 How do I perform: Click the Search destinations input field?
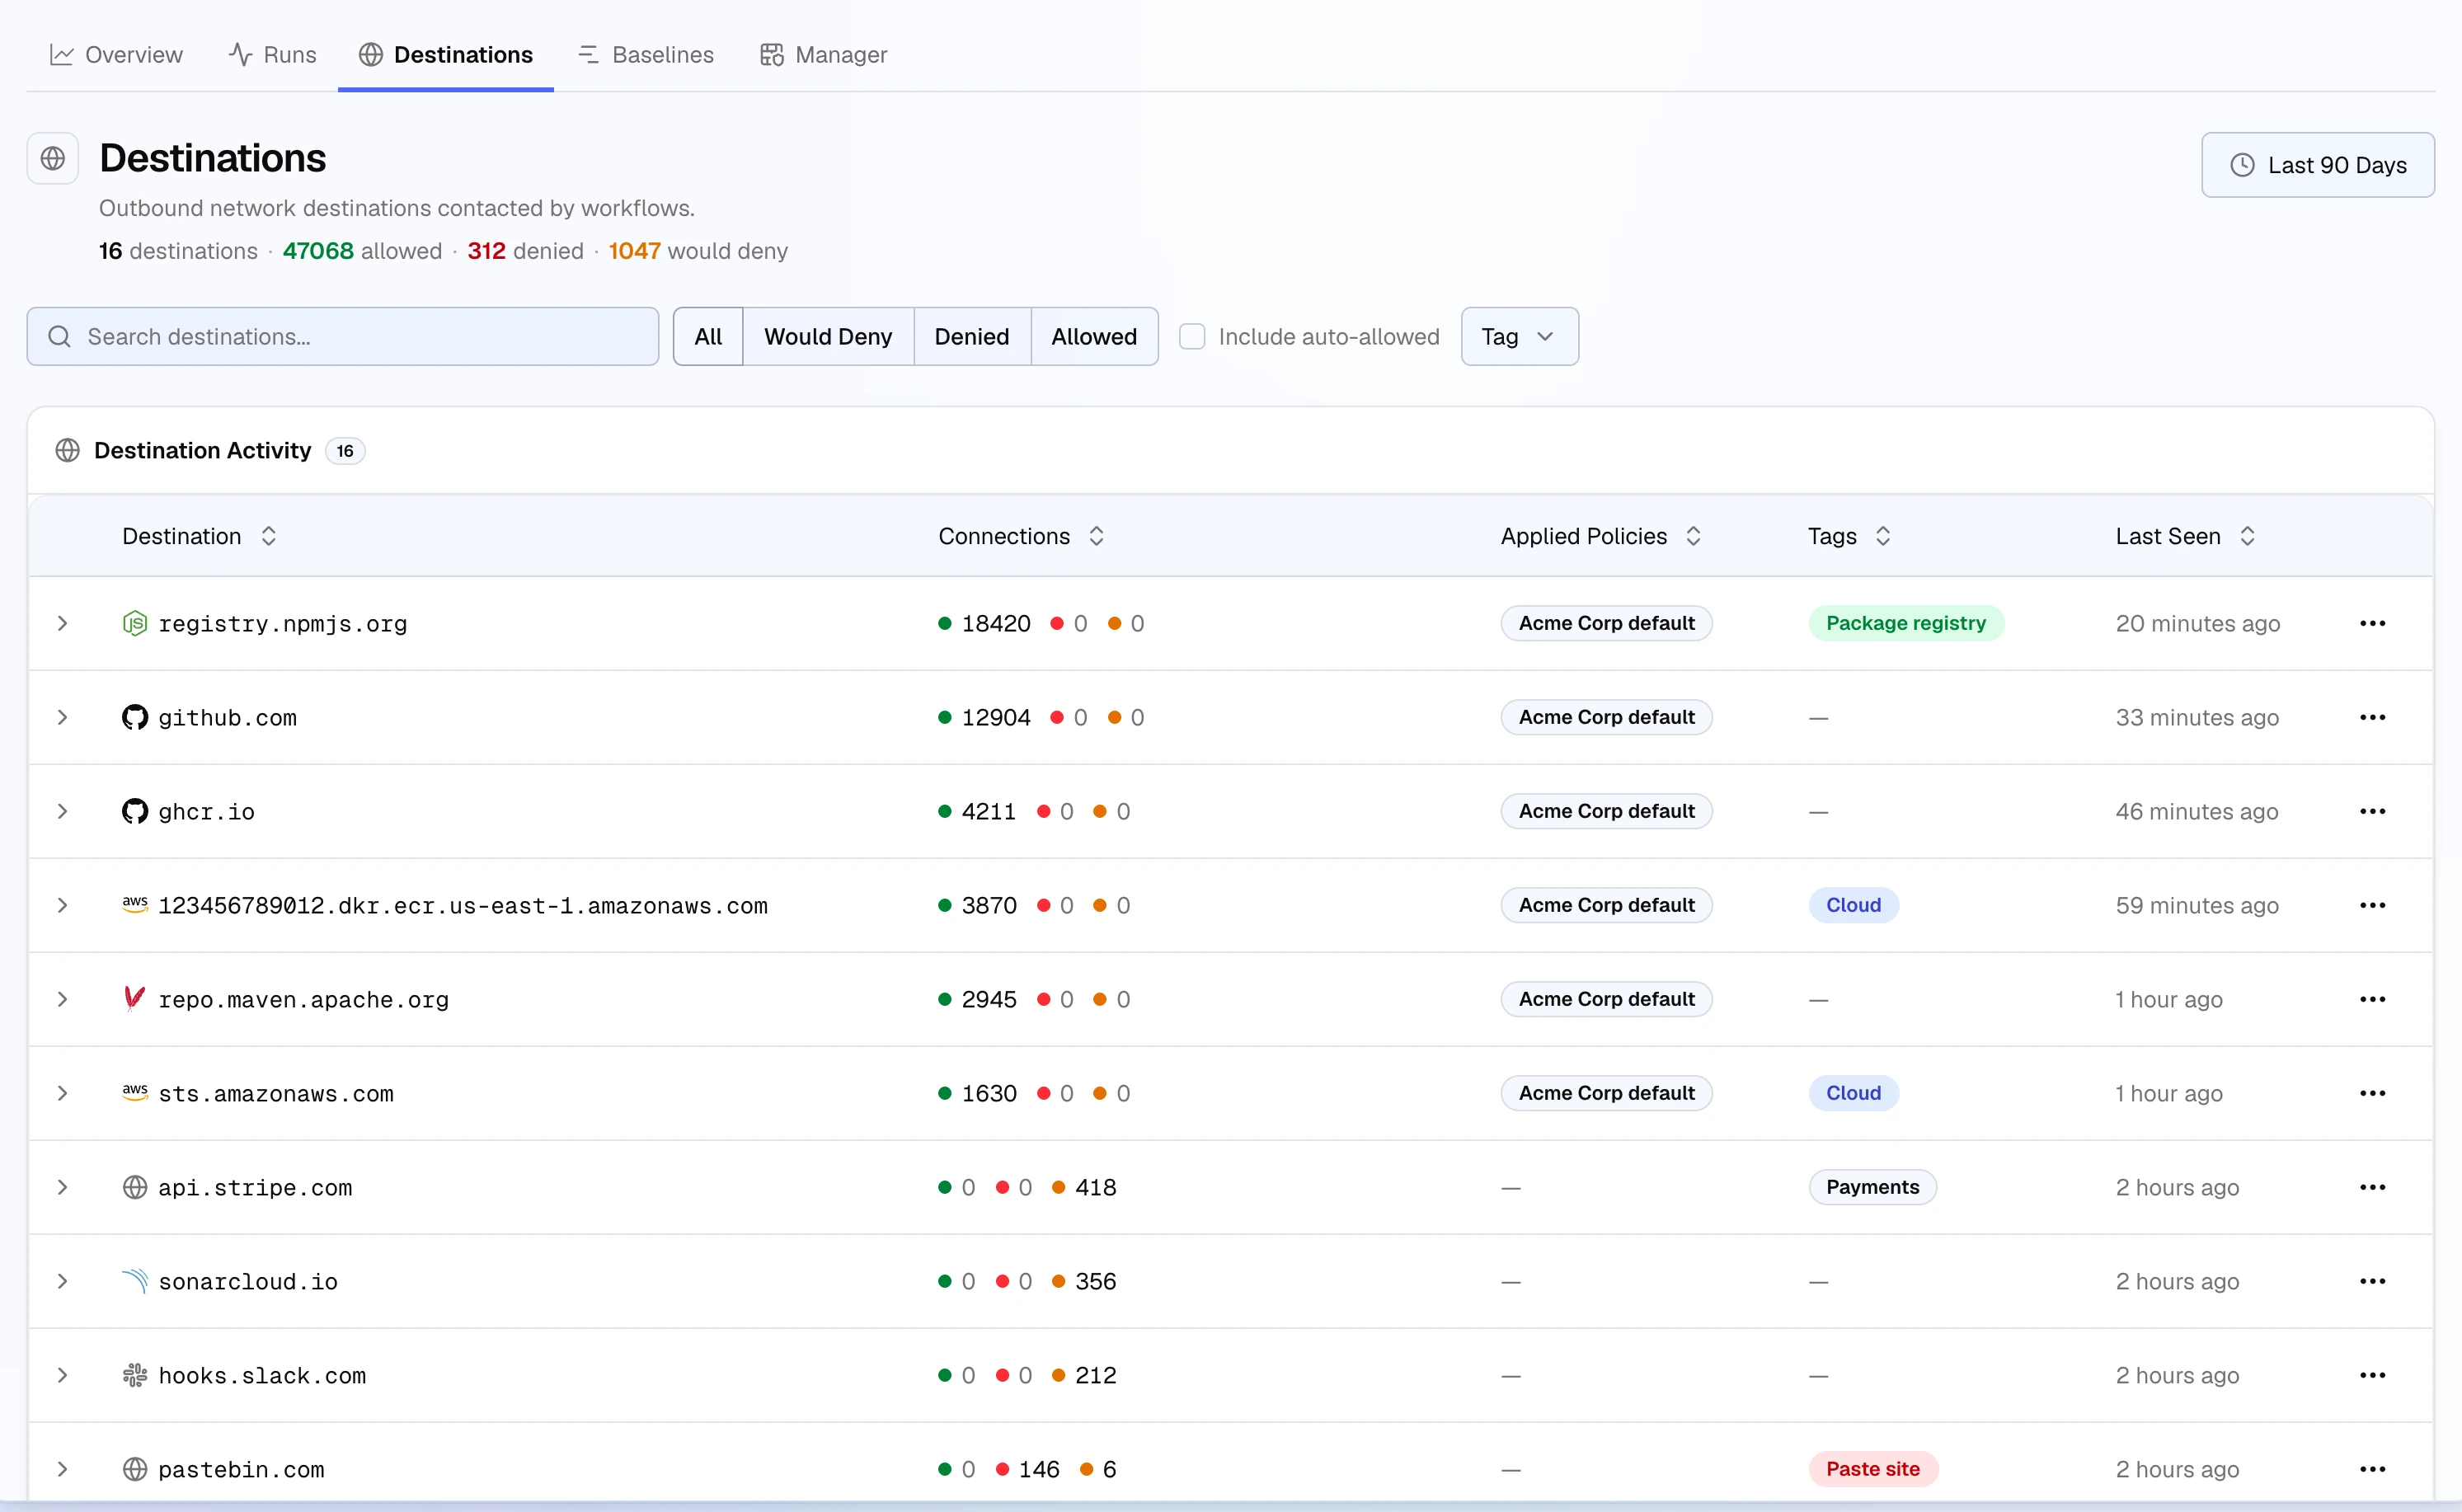[x=343, y=337]
